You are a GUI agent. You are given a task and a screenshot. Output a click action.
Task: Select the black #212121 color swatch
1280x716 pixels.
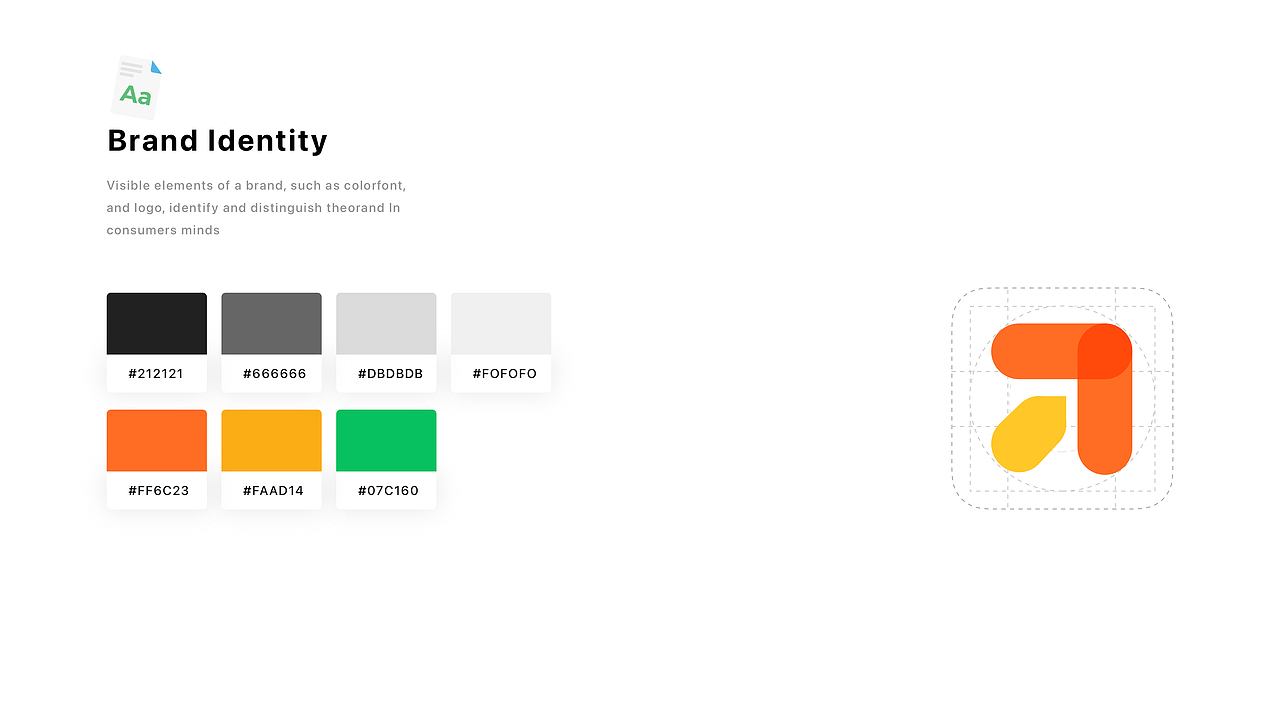coord(157,324)
